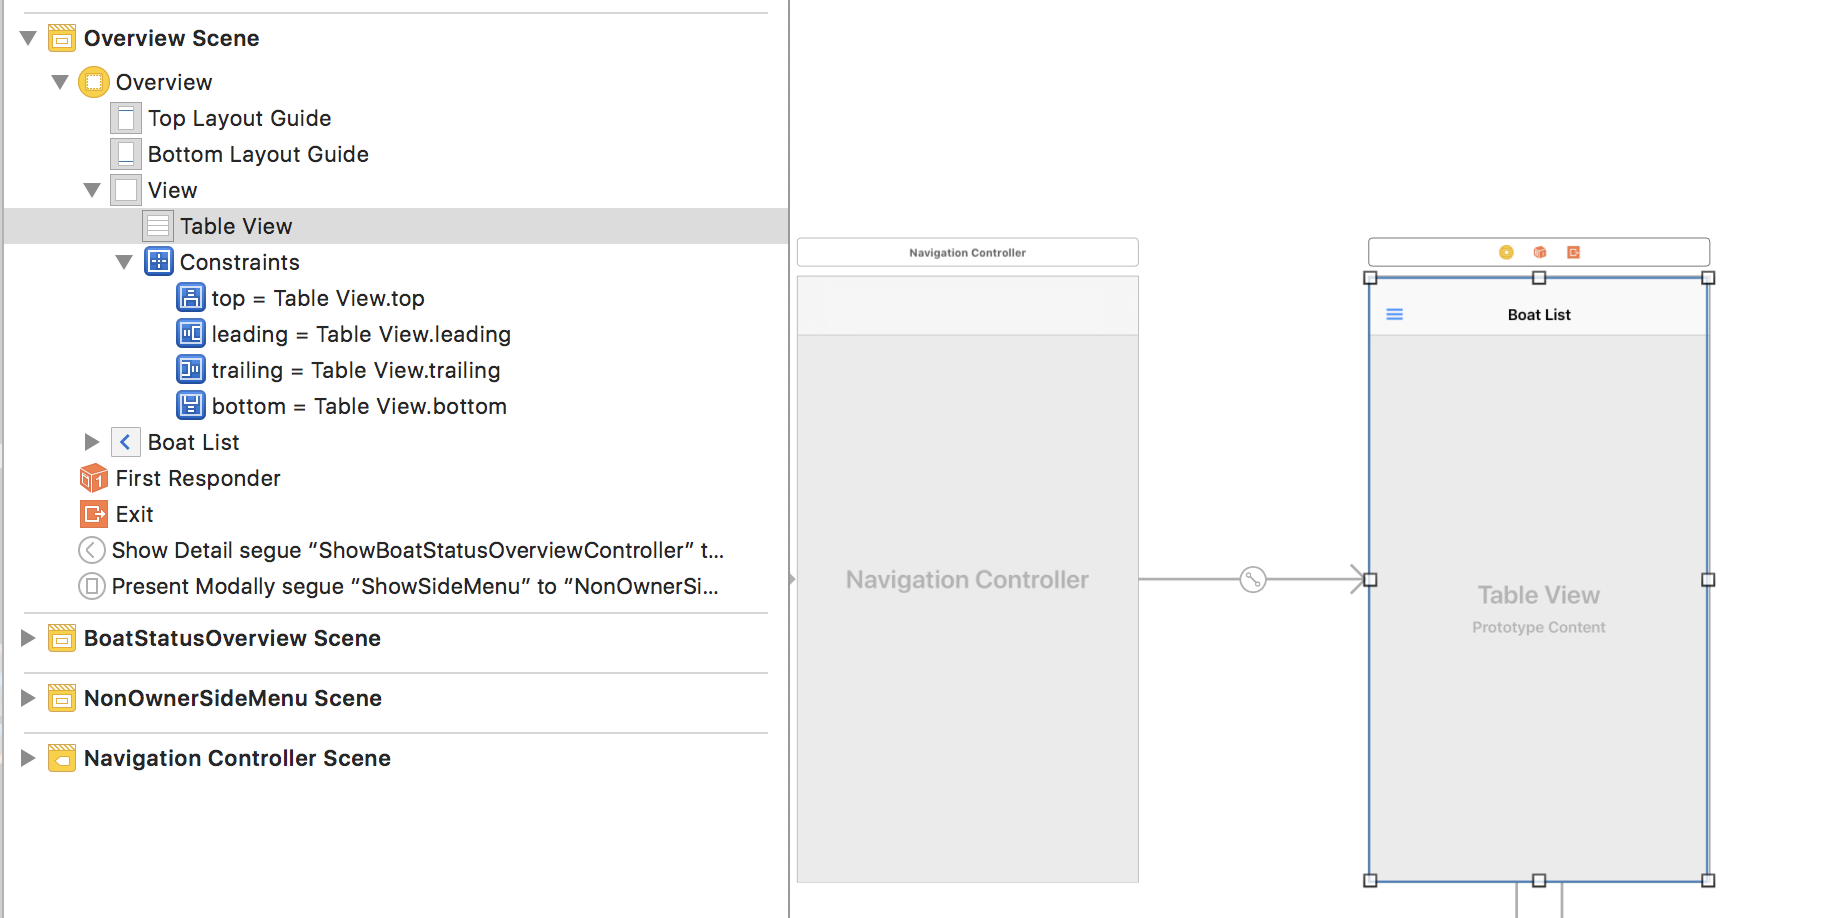Image resolution: width=1828 pixels, height=918 pixels.
Task: Click the orange Exit icon in scene dock
Action: 1573,252
